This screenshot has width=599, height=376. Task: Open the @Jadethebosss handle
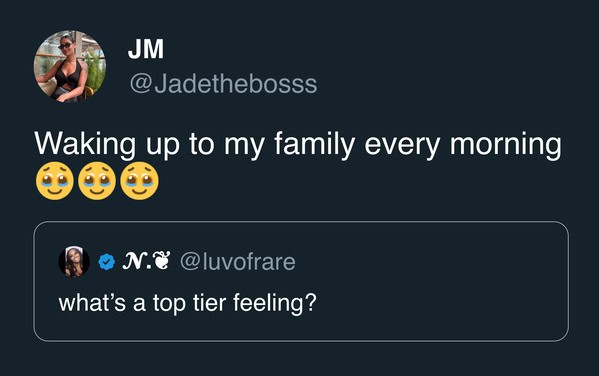(x=223, y=84)
